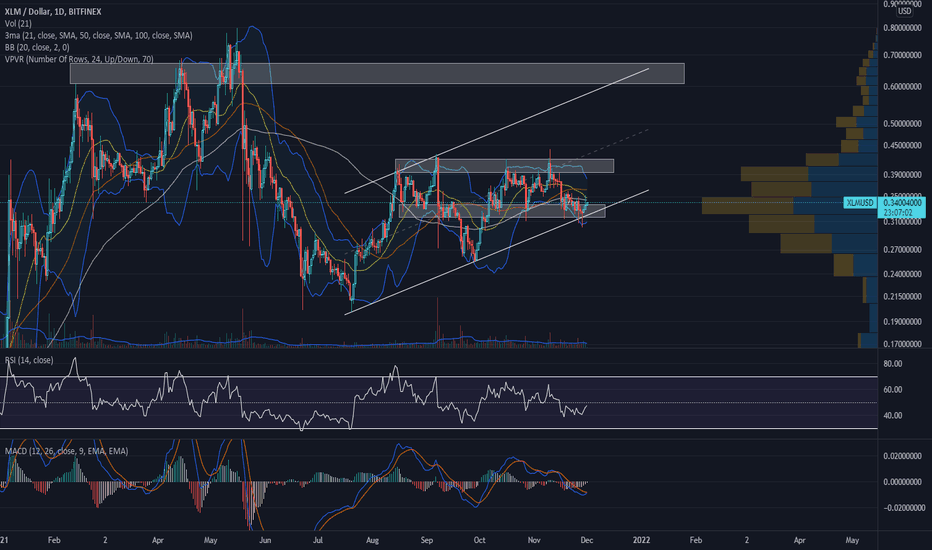Click the 0.70000000 price axis label

pyautogui.click(x=902, y=55)
